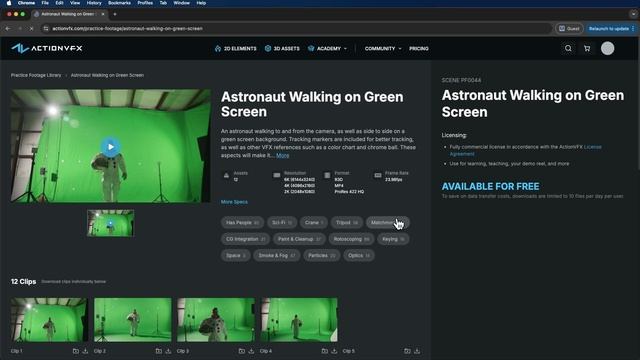Screen dimensions: 640x360
Task: Add Clip 3 to collection folder icon
Action: coord(242,351)
